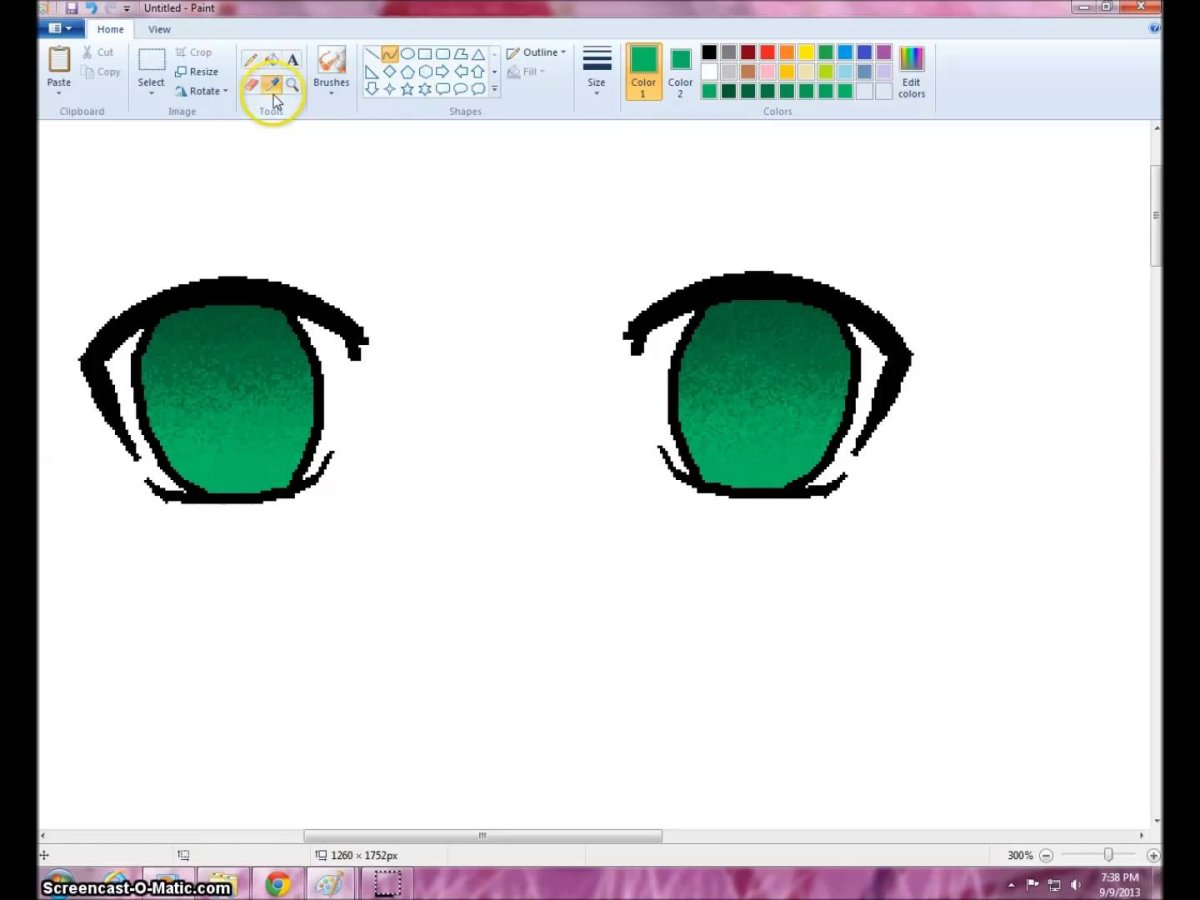Open the Home ribbon tab
This screenshot has height=900, width=1200.
[x=110, y=30]
